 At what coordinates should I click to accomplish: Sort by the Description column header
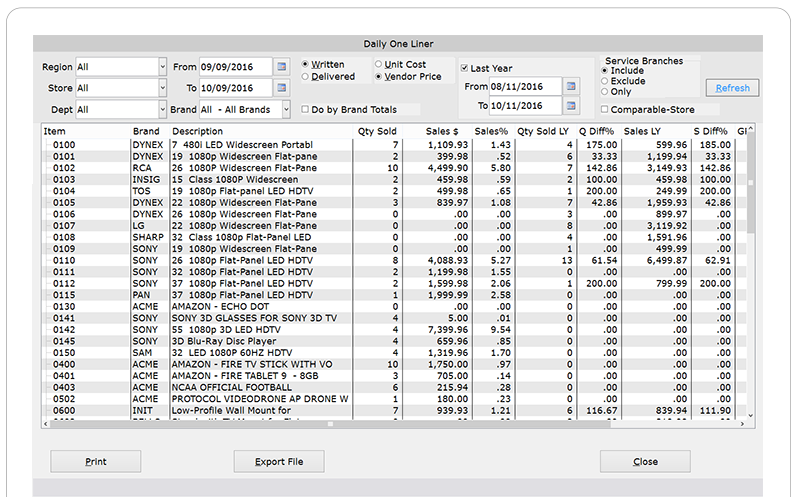pyautogui.click(x=197, y=131)
